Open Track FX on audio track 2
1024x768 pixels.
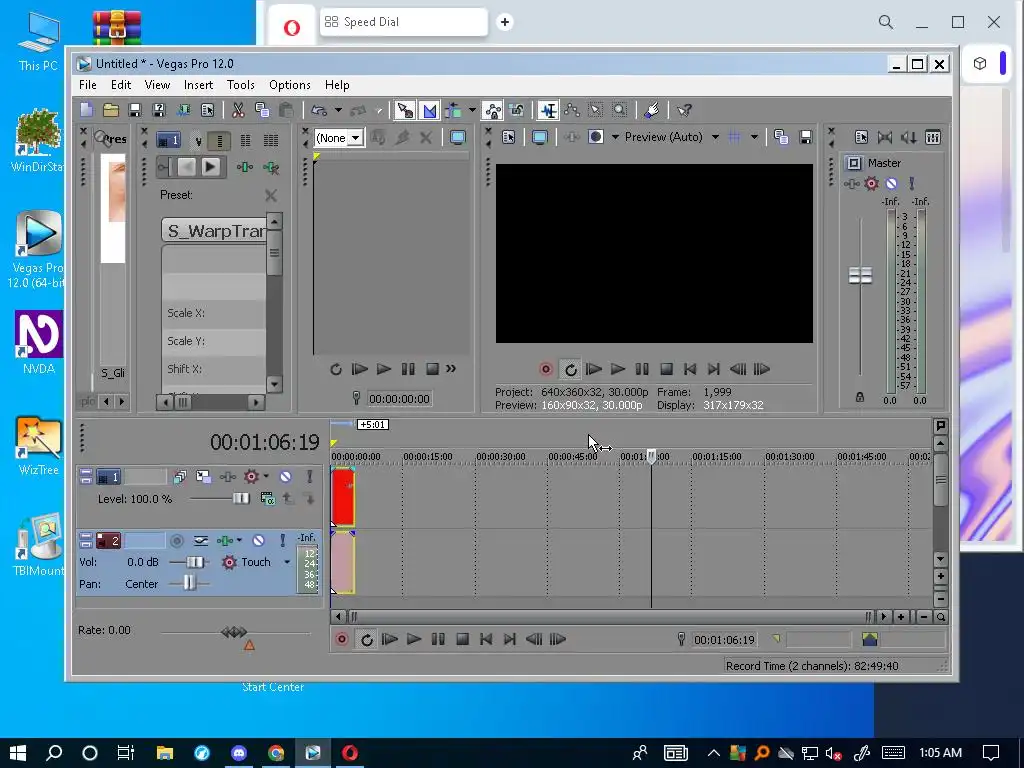point(225,541)
